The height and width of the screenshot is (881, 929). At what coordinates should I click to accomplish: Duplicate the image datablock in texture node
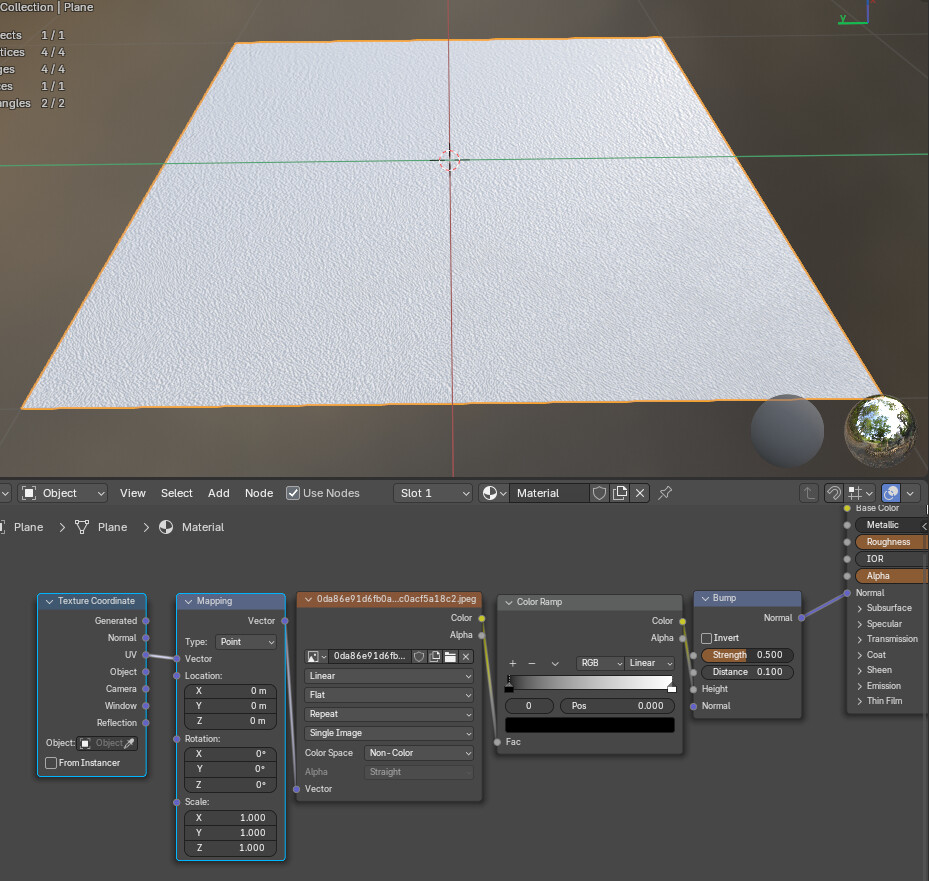click(x=434, y=656)
